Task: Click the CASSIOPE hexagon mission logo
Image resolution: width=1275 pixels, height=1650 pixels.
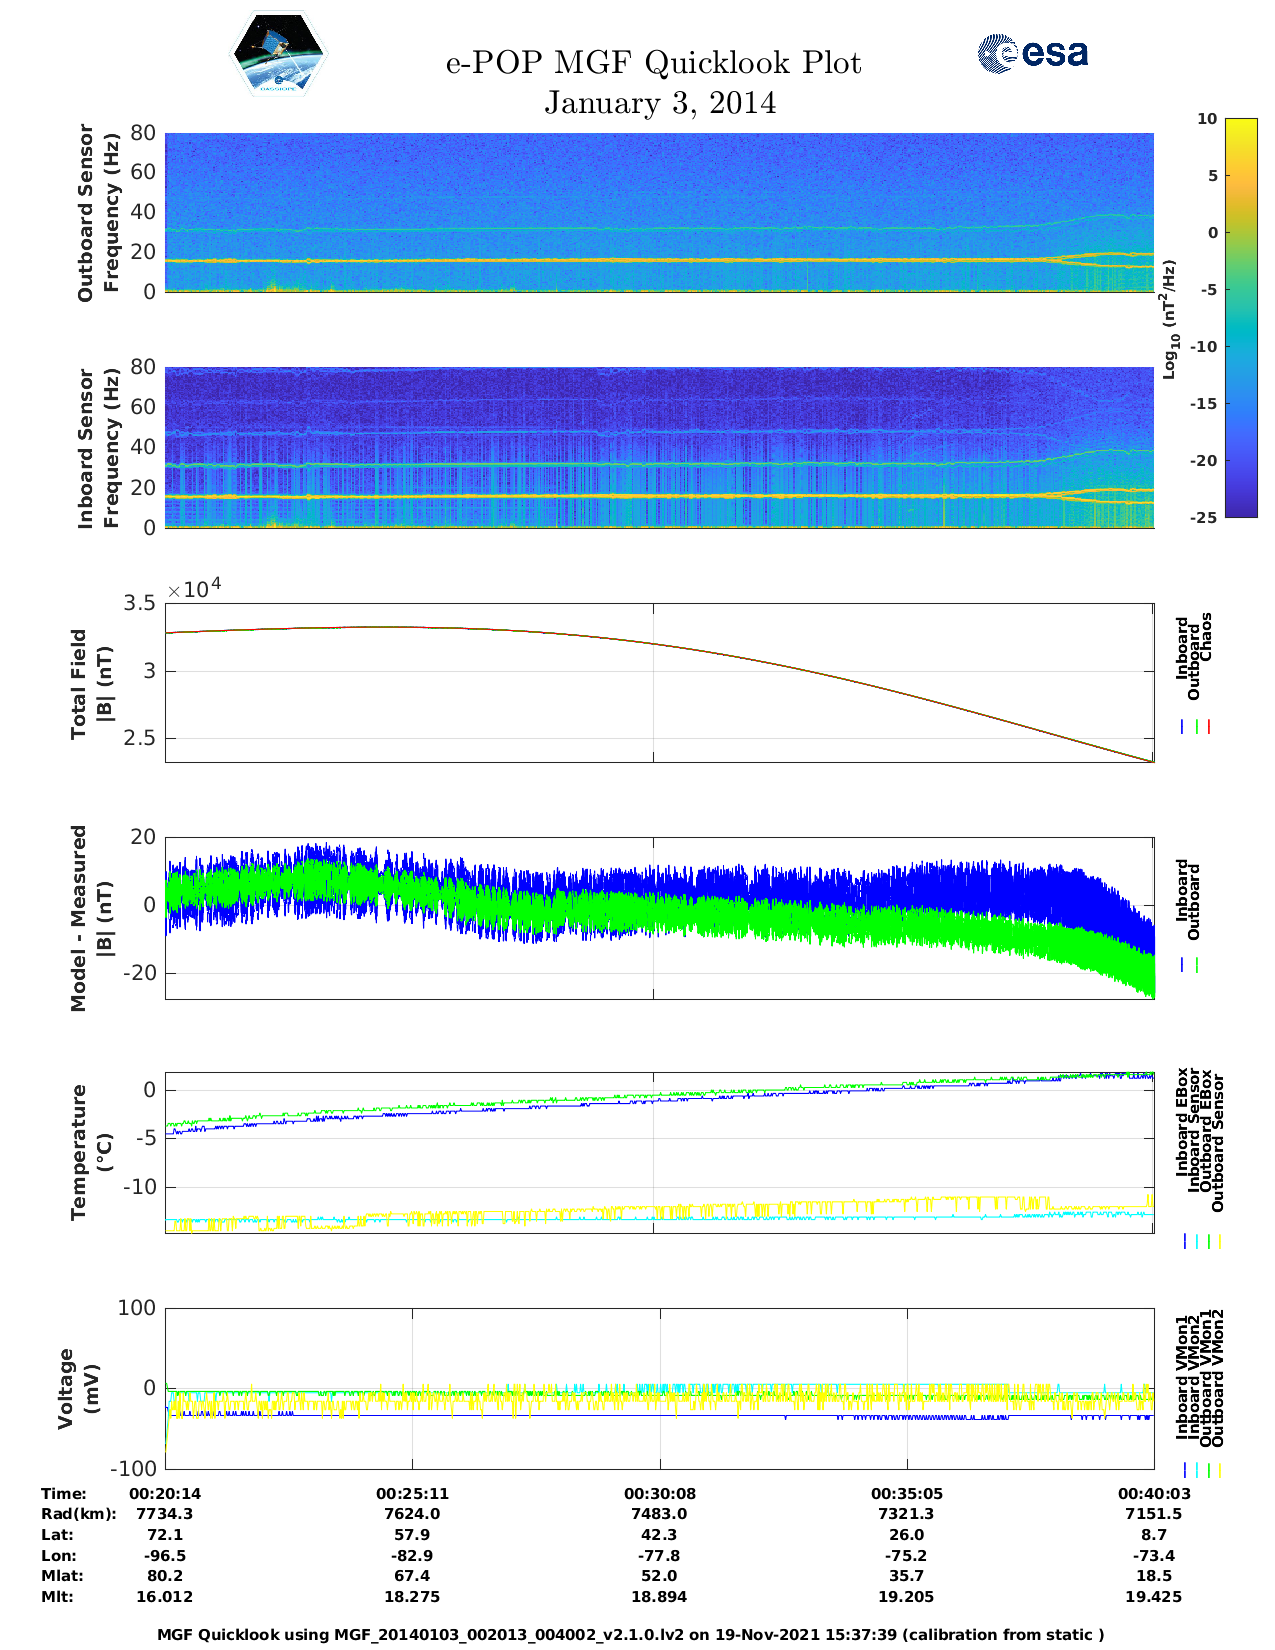Action: (278, 55)
